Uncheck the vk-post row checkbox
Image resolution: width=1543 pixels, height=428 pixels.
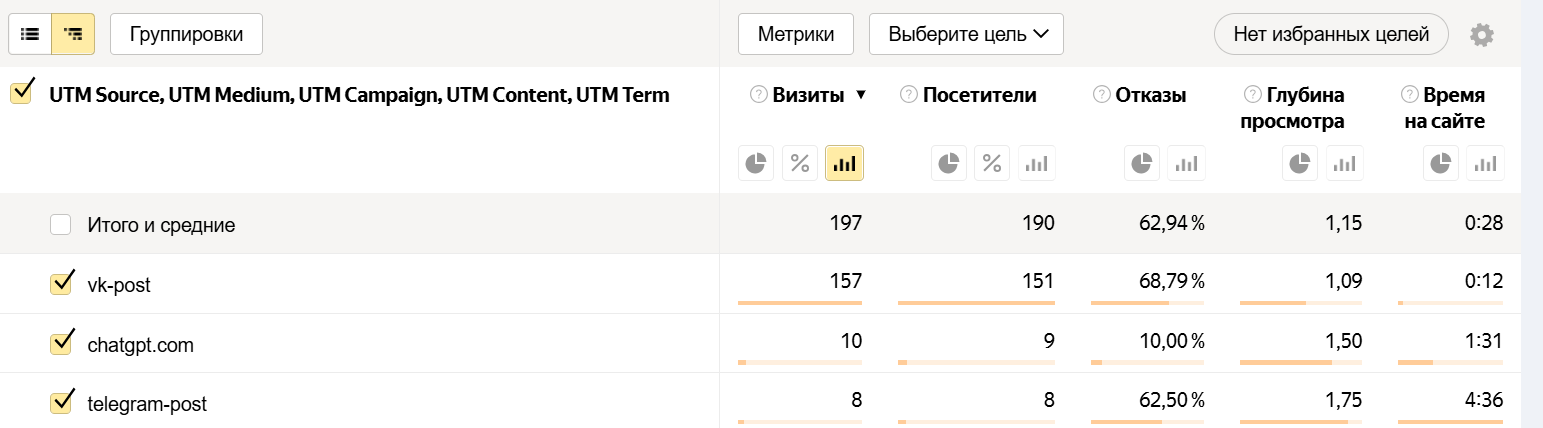[x=61, y=284]
